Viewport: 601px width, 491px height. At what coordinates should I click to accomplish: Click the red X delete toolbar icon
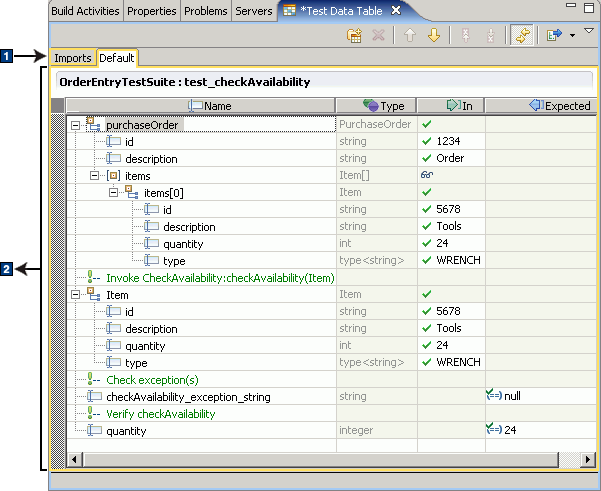pyautogui.click(x=378, y=35)
